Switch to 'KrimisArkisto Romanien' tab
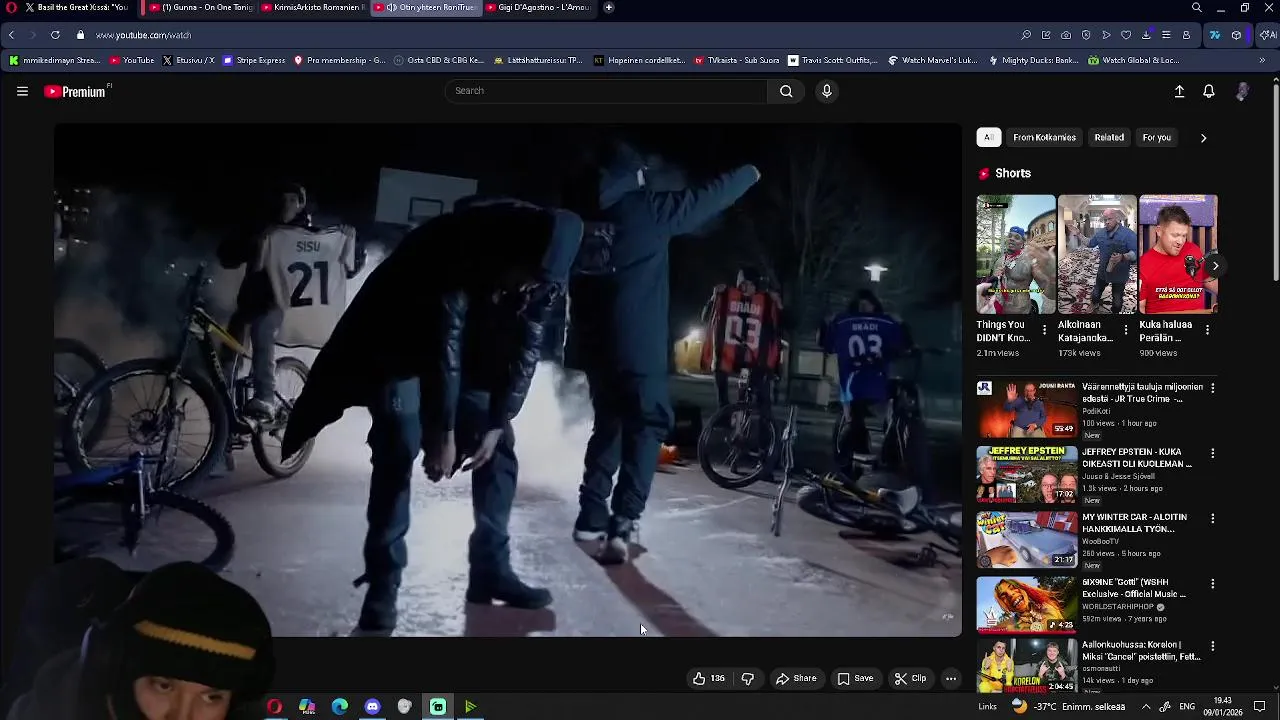 [x=313, y=7]
